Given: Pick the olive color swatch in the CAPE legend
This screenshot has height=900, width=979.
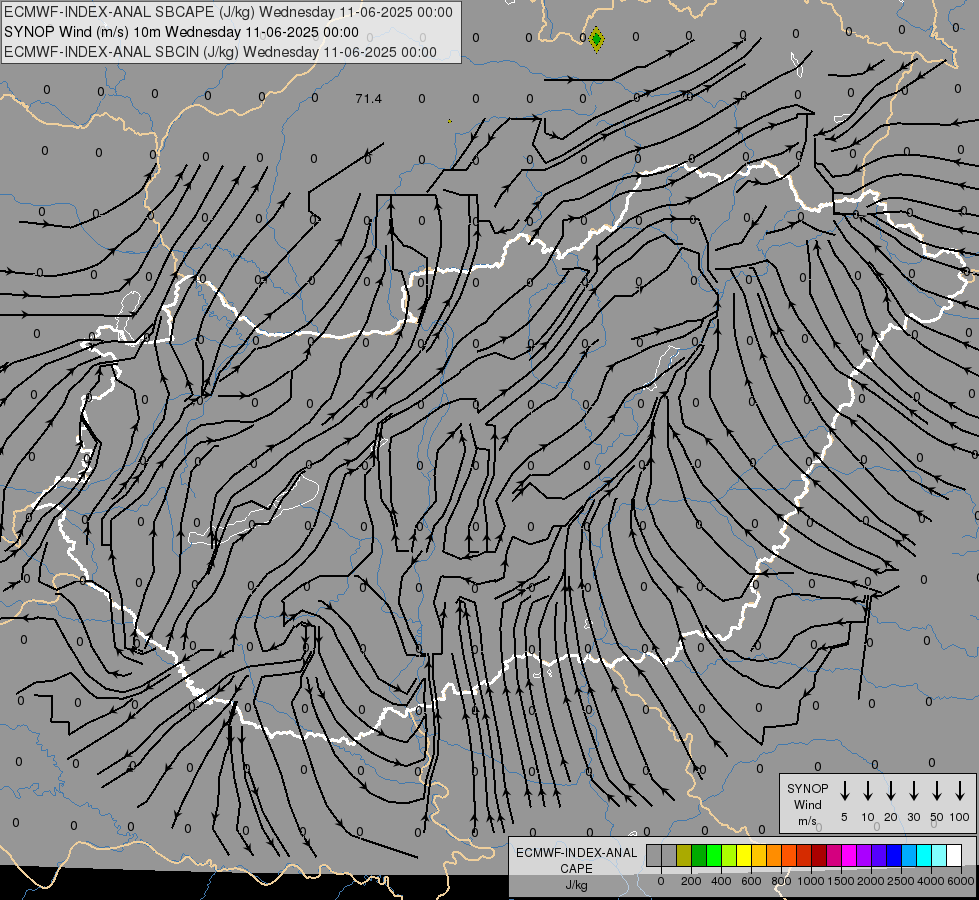Looking at the screenshot, I should 684,856.
